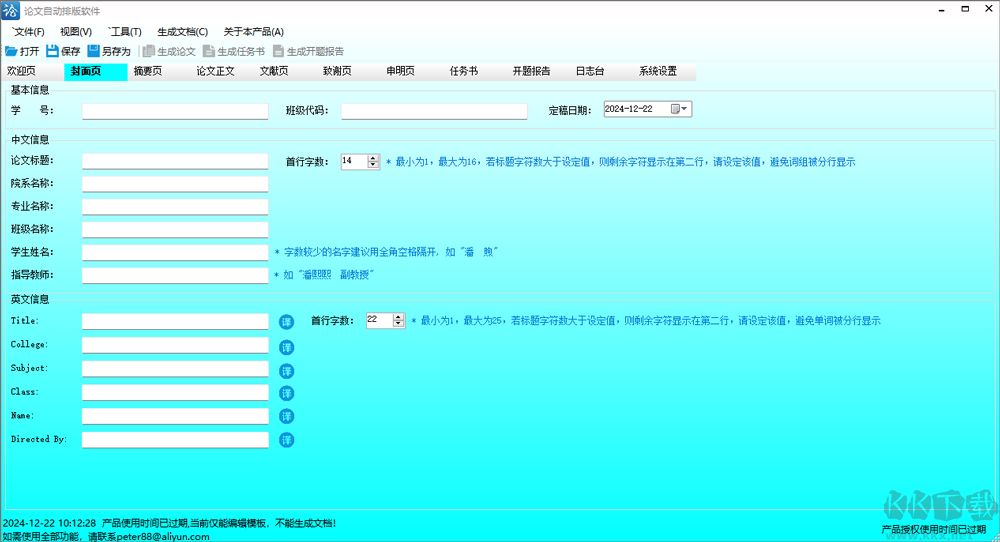Click the Generate Task Book (生成任务书) icon
Viewport: 1000px width, 542px height.
209,51
